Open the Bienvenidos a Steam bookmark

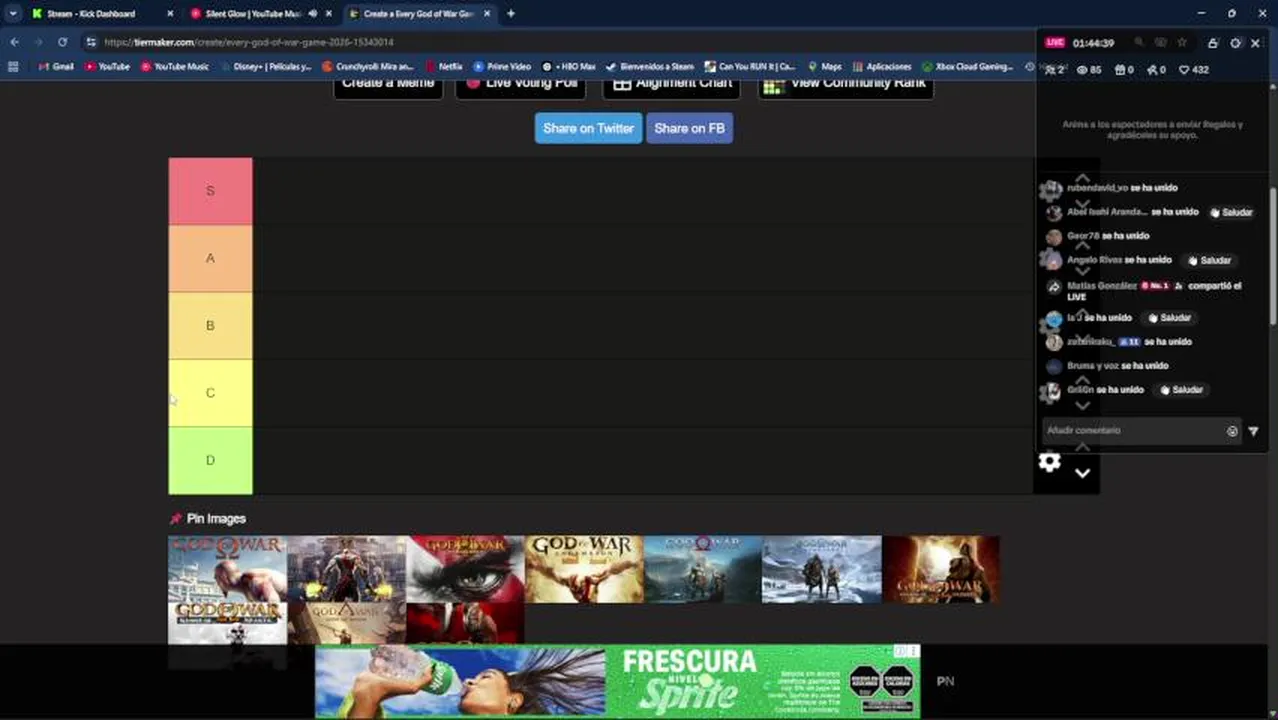click(649, 67)
